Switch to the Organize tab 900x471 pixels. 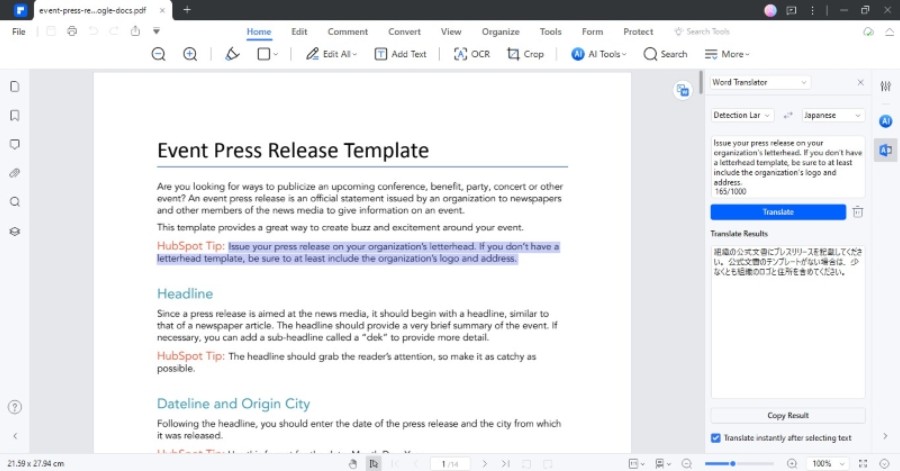(x=501, y=32)
